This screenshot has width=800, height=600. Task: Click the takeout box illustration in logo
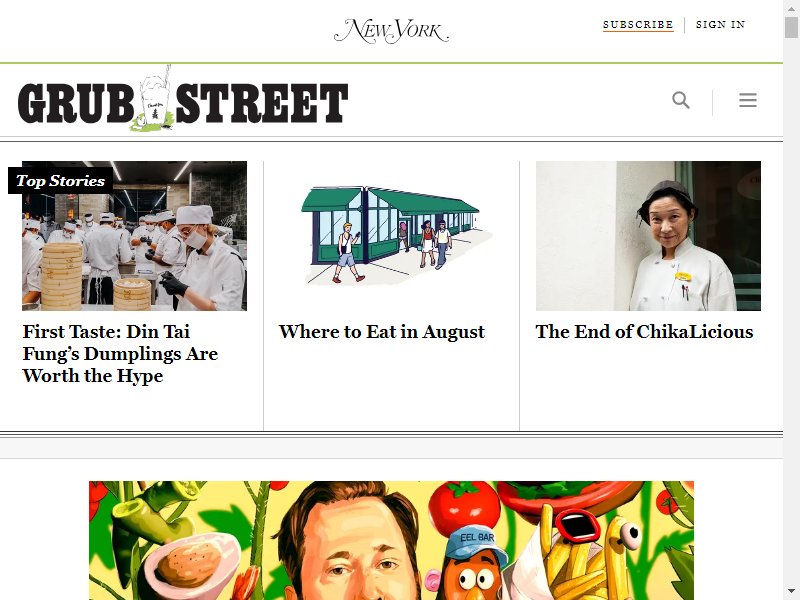click(x=154, y=99)
